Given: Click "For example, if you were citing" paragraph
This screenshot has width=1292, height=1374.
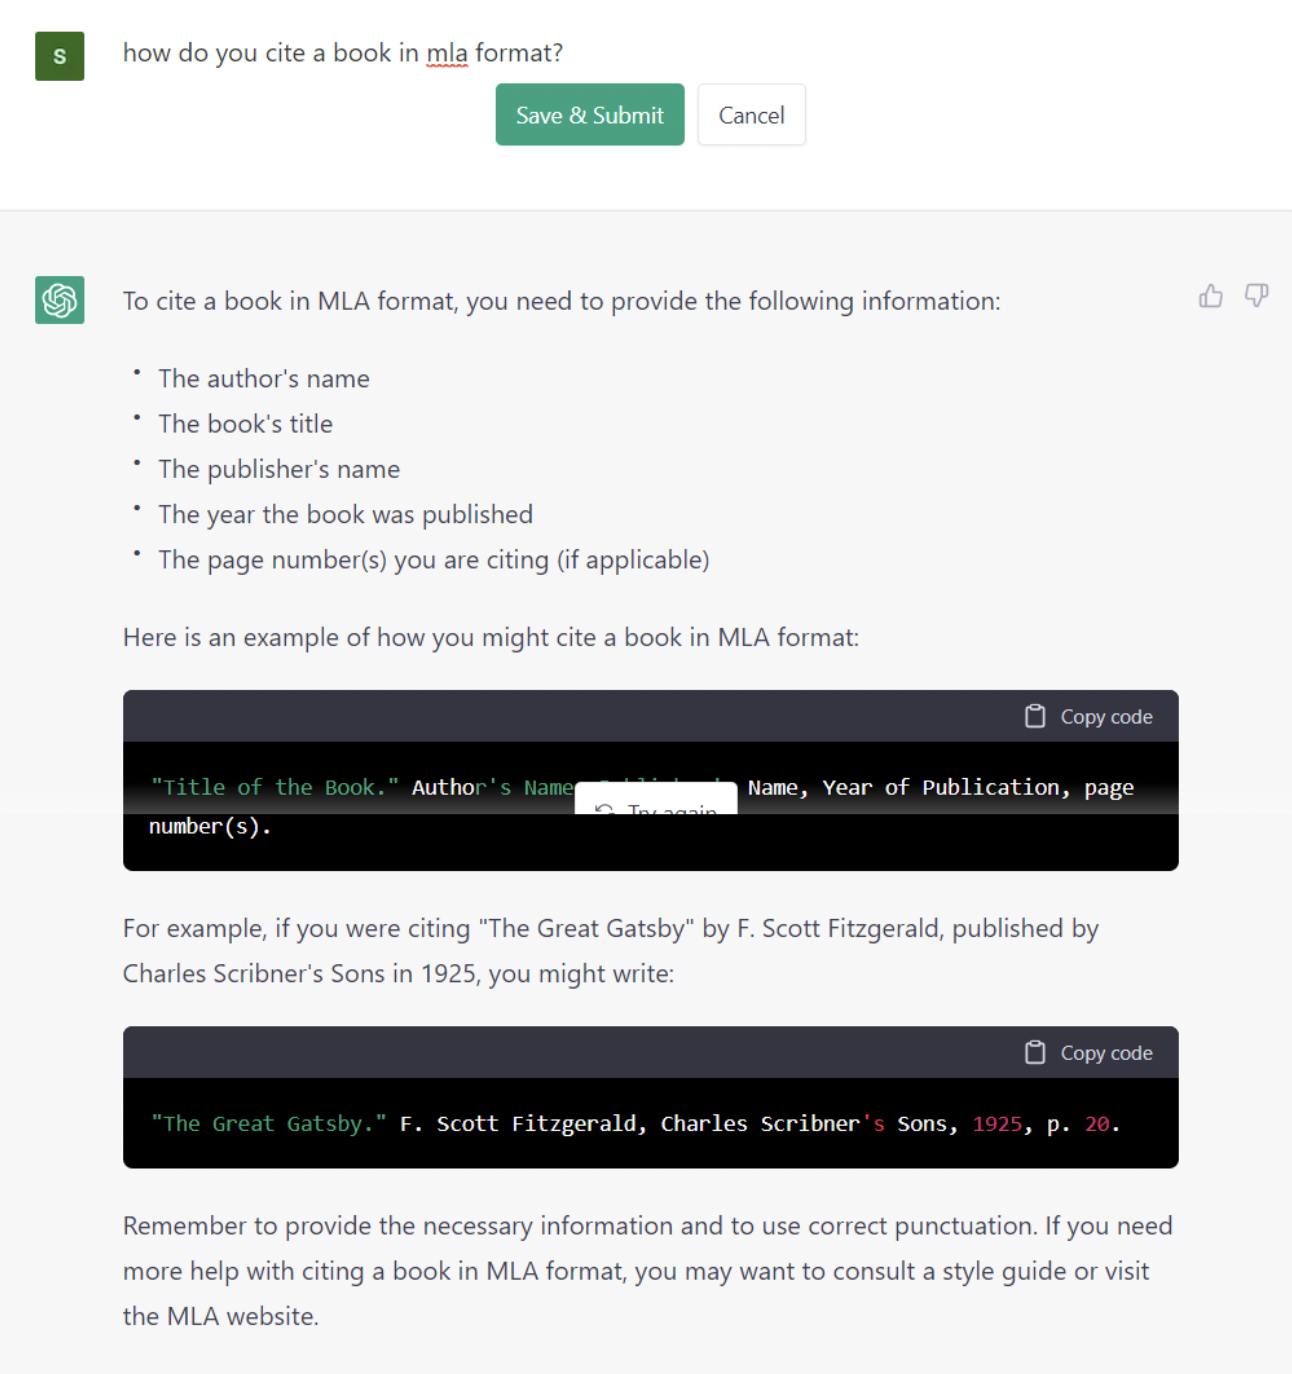Looking at the screenshot, I should (x=611, y=951).
